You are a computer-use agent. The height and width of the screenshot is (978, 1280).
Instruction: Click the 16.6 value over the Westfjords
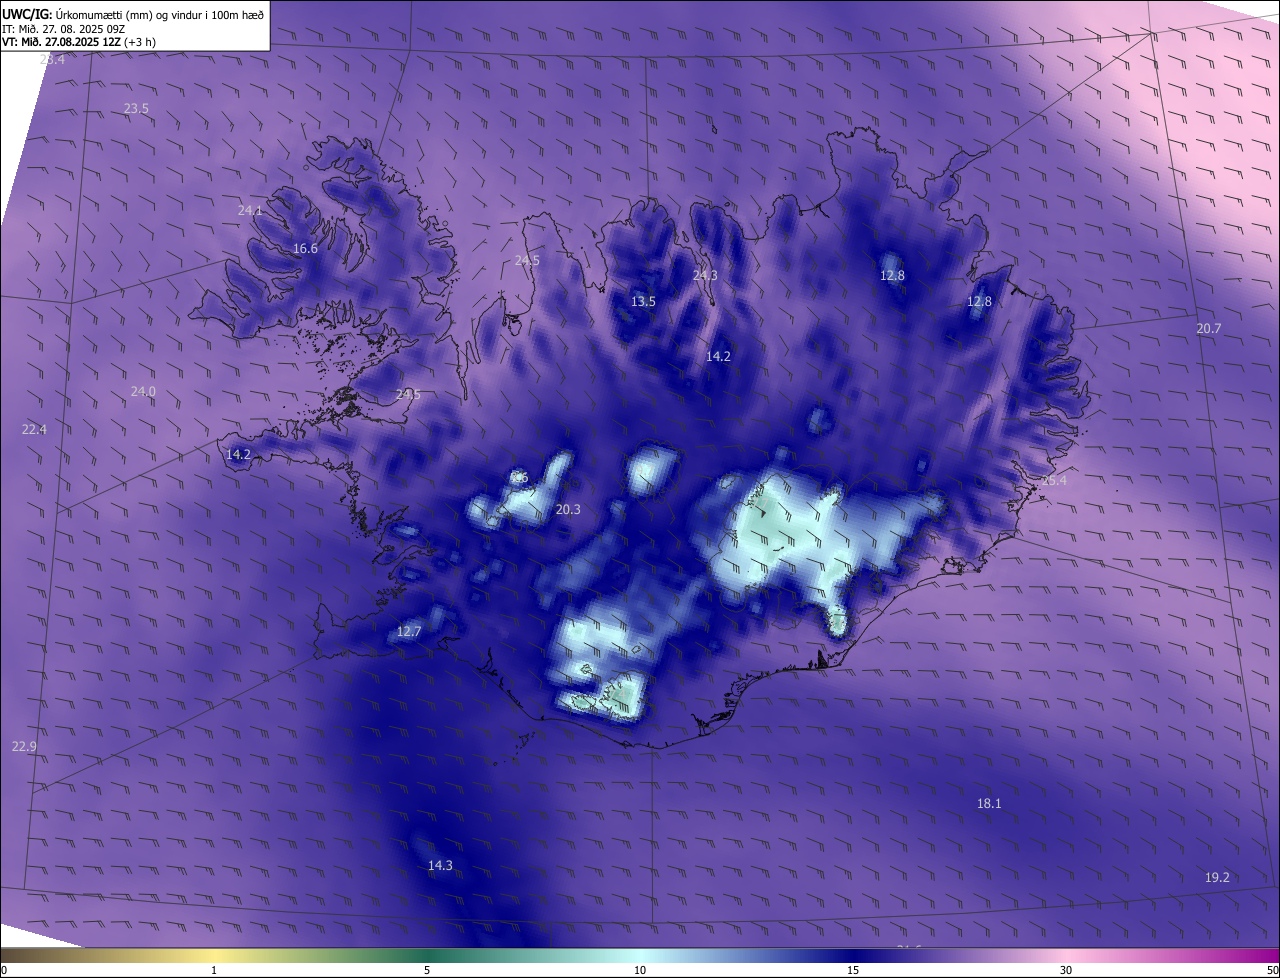point(305,248)
